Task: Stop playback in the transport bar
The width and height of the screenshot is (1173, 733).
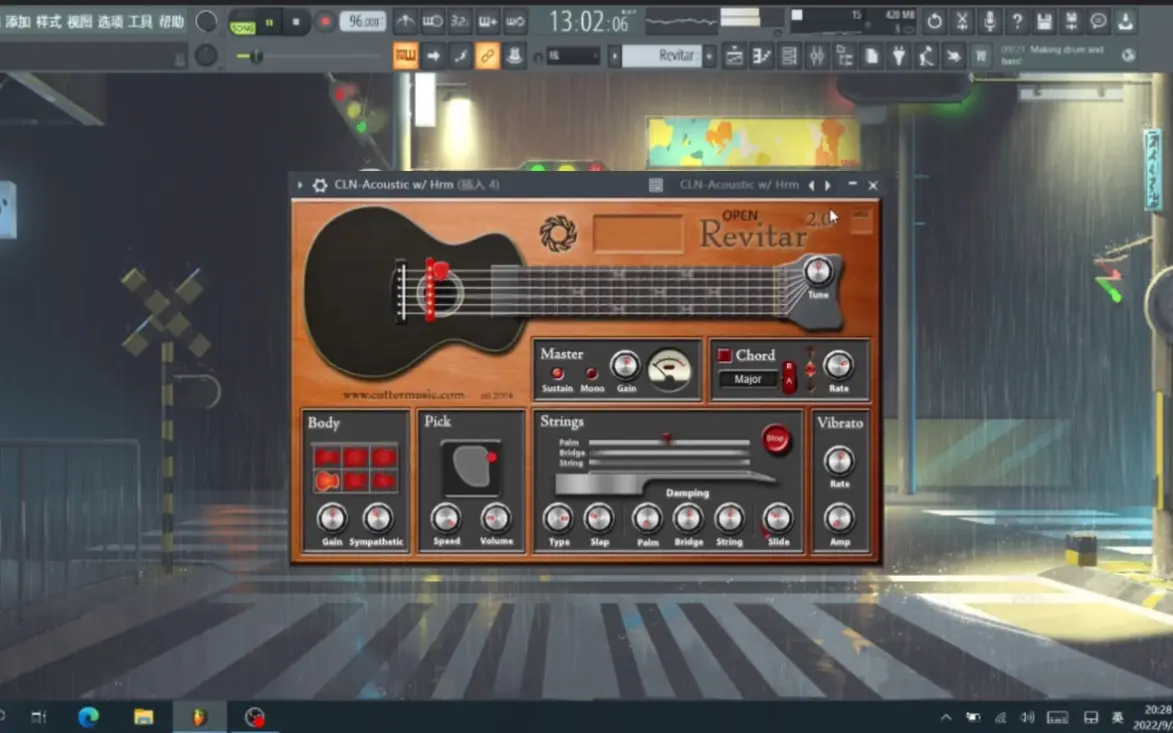Action: point(296,22)
